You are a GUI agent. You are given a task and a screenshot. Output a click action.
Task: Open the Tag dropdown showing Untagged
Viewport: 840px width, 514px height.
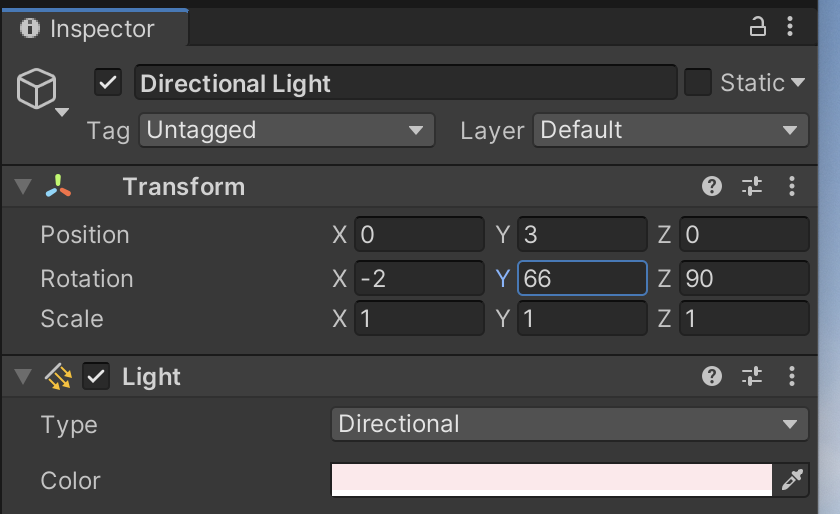286,130
